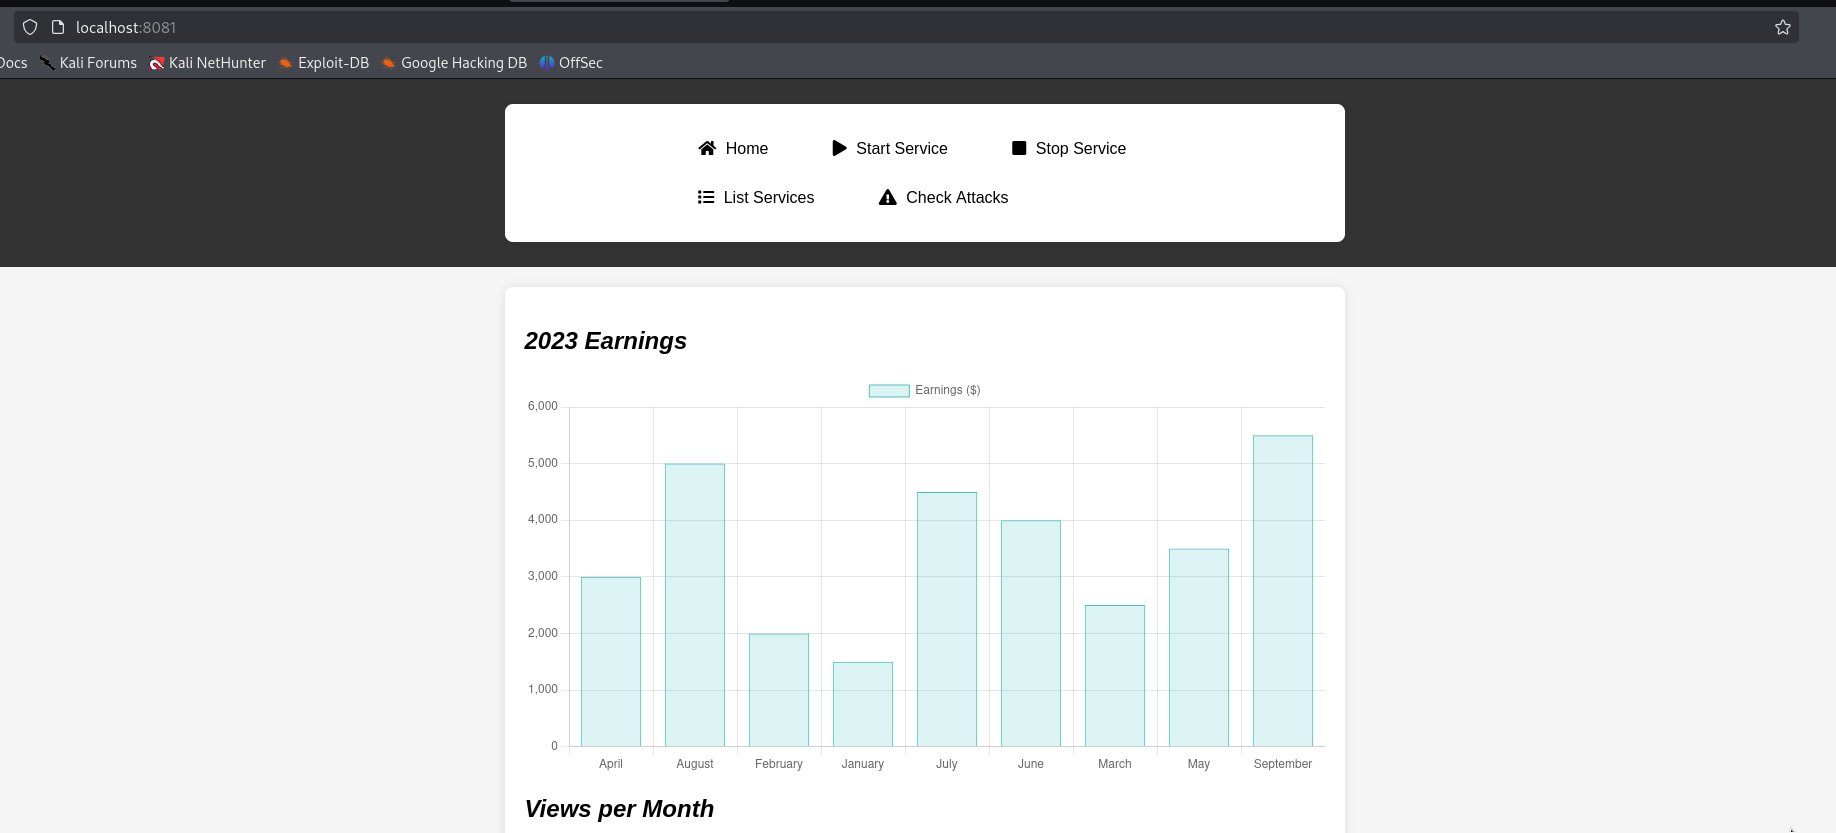Open the Exploit-DB bookmark
1836x833 pixels.
[324, 63]
